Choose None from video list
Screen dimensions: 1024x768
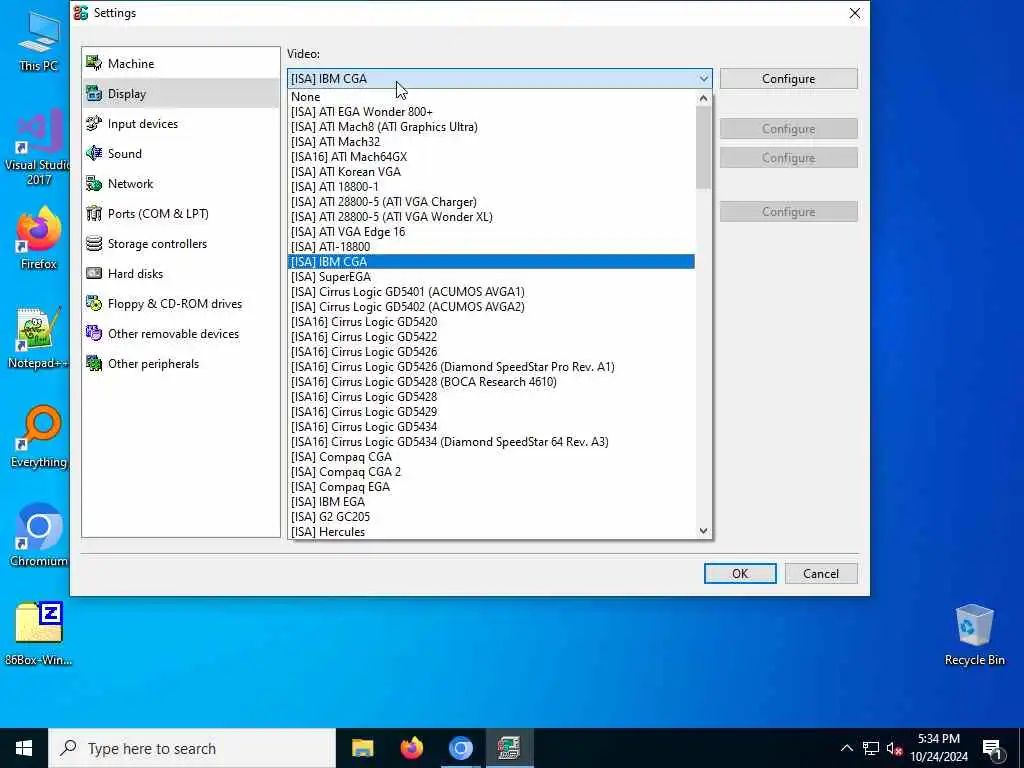[491, 97]
